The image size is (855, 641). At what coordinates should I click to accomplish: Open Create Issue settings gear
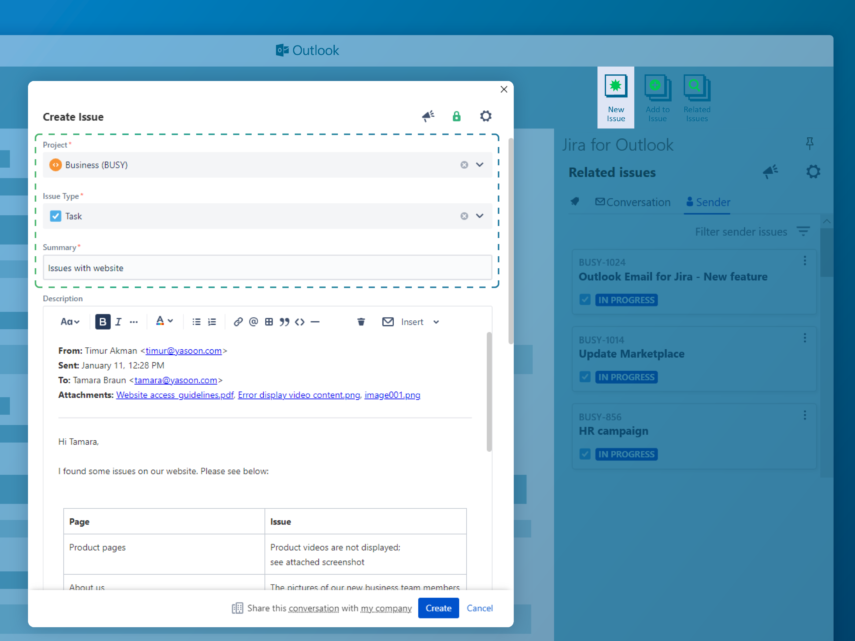point(485,116)
